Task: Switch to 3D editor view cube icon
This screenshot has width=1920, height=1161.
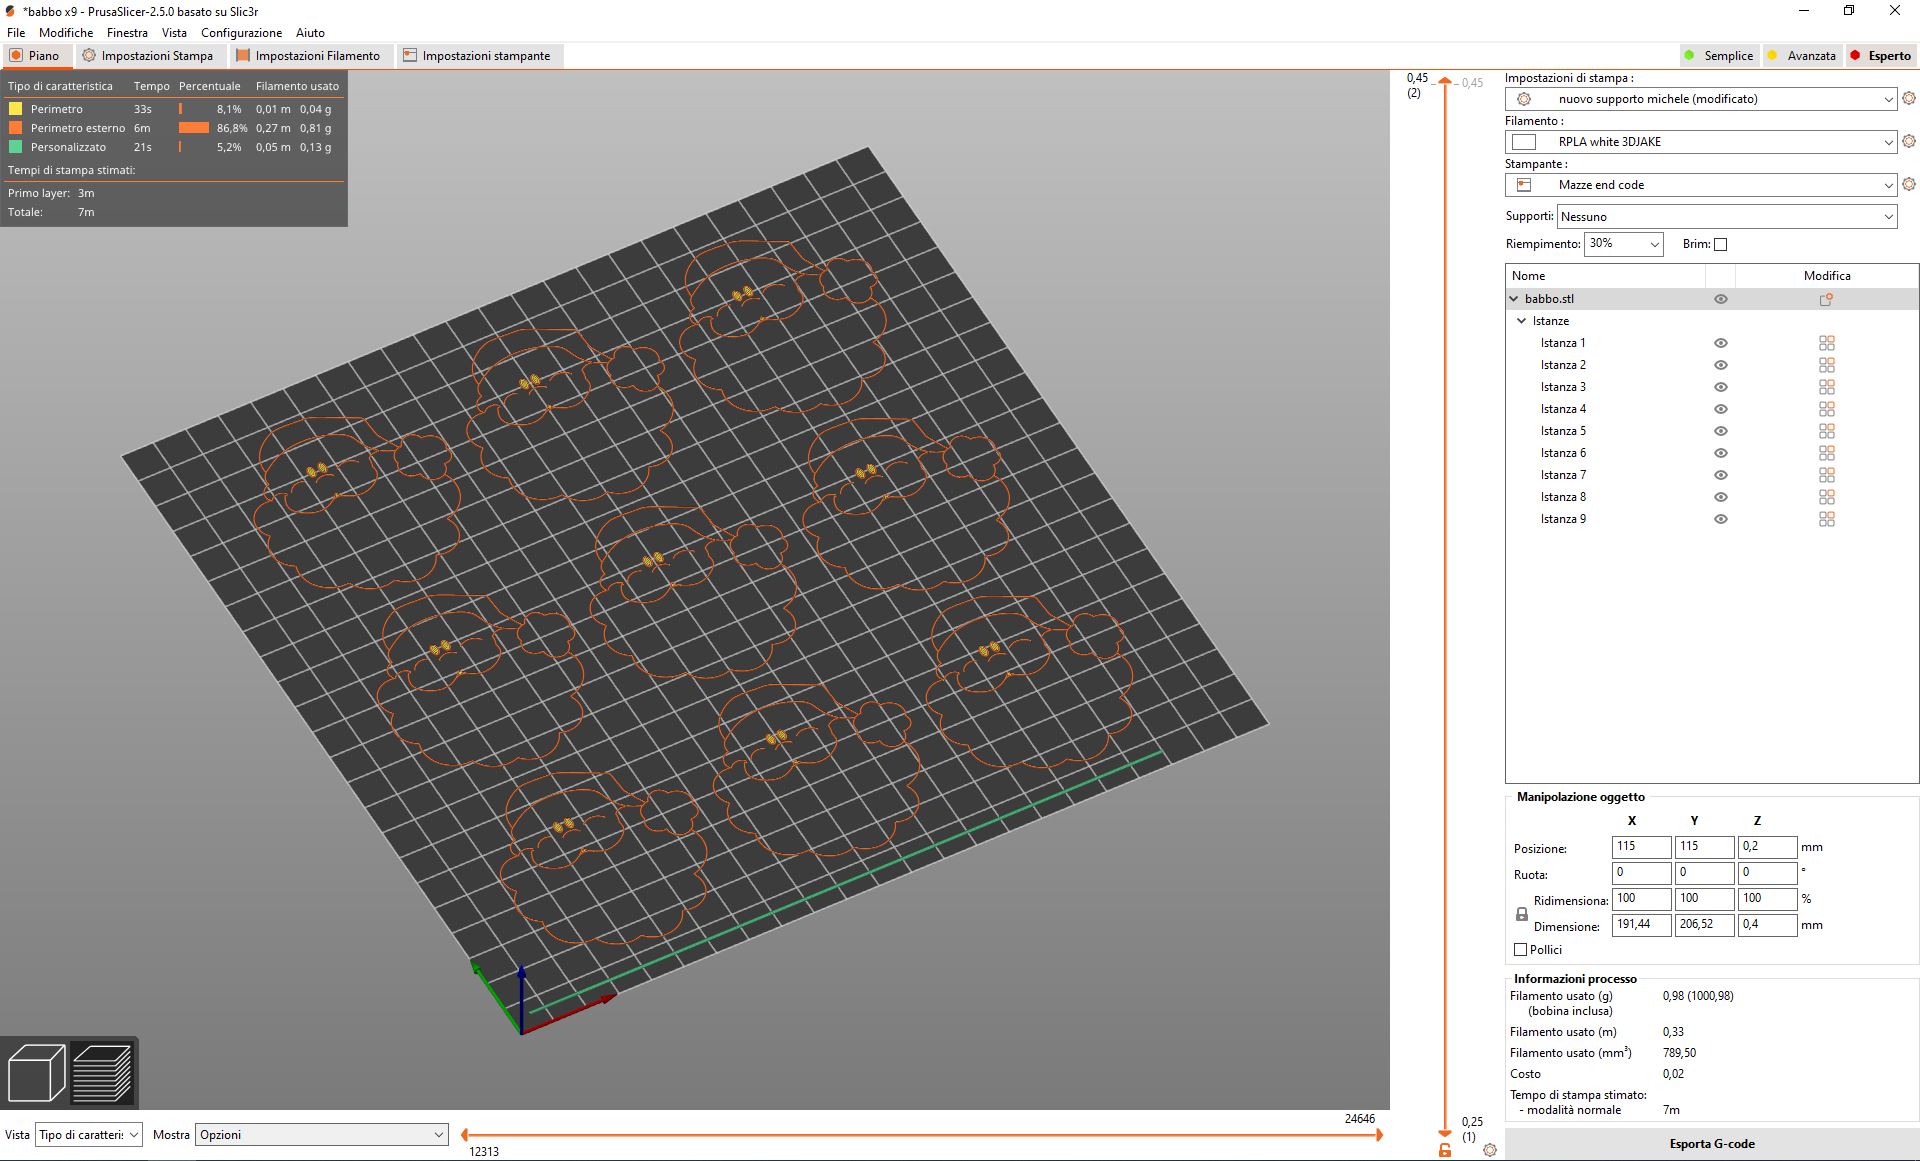Action: (36, 1072)
